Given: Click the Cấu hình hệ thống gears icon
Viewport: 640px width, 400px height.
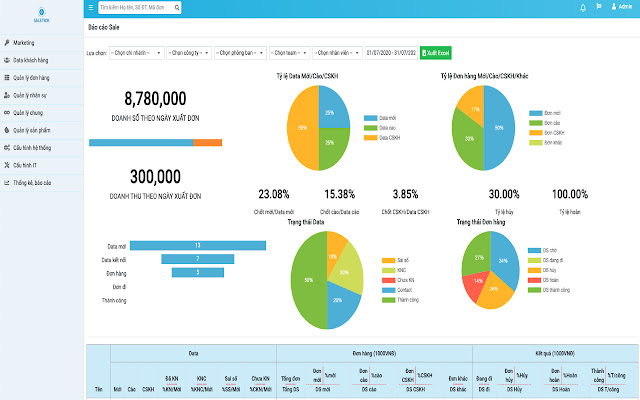Looking at the screenshot, I should (7, 148).
